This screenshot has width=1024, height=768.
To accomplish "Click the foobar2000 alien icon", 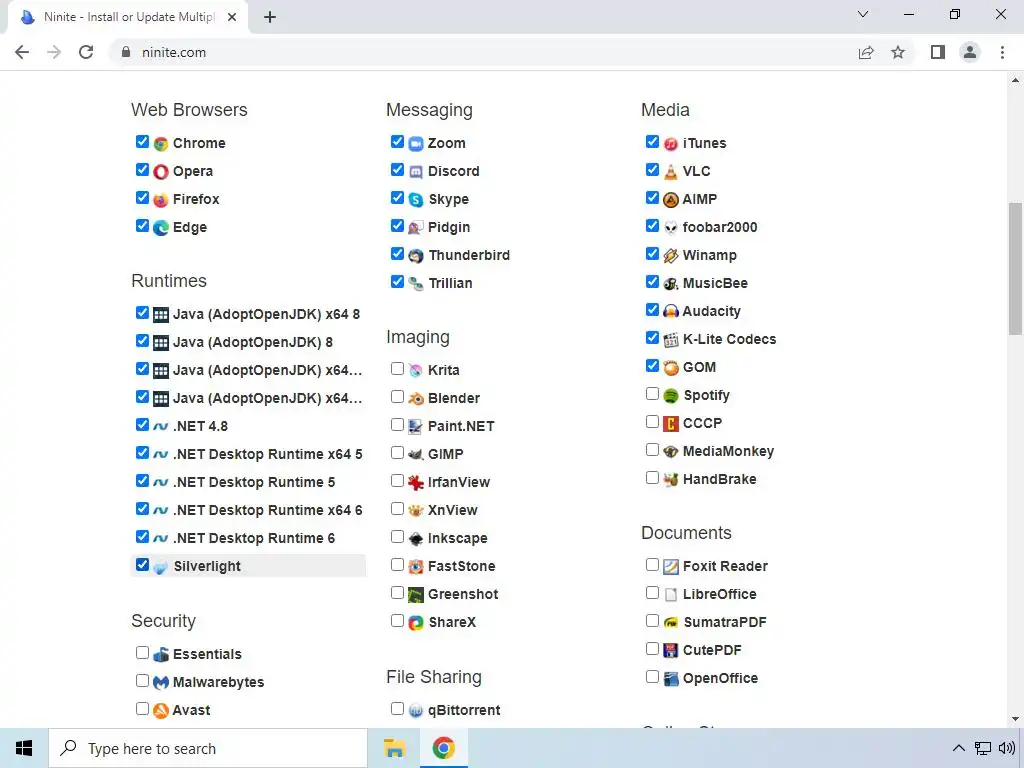I will pos(671,228).
